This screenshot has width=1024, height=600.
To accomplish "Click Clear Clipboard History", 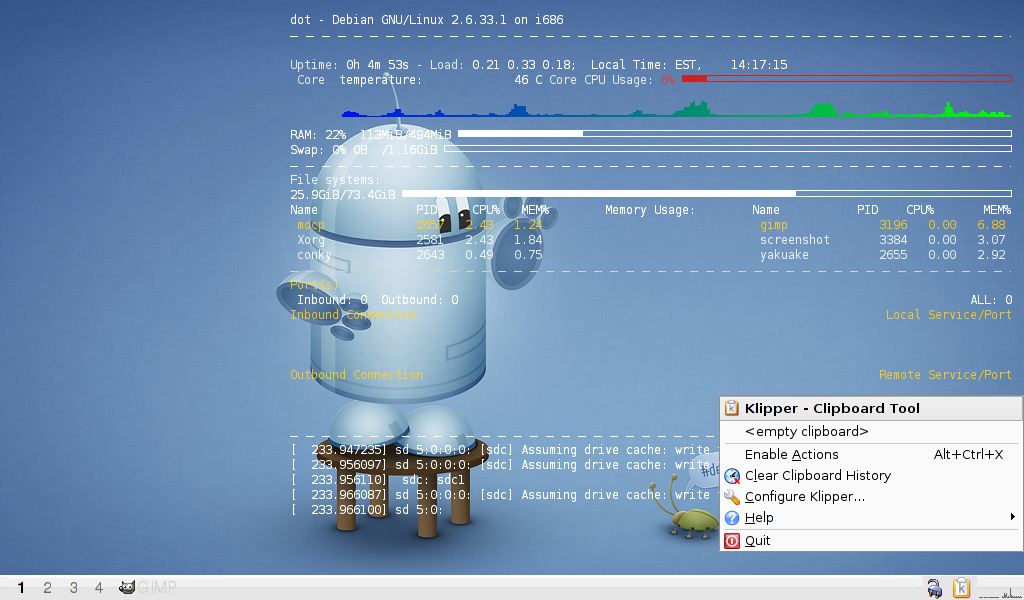I will 871,475.
